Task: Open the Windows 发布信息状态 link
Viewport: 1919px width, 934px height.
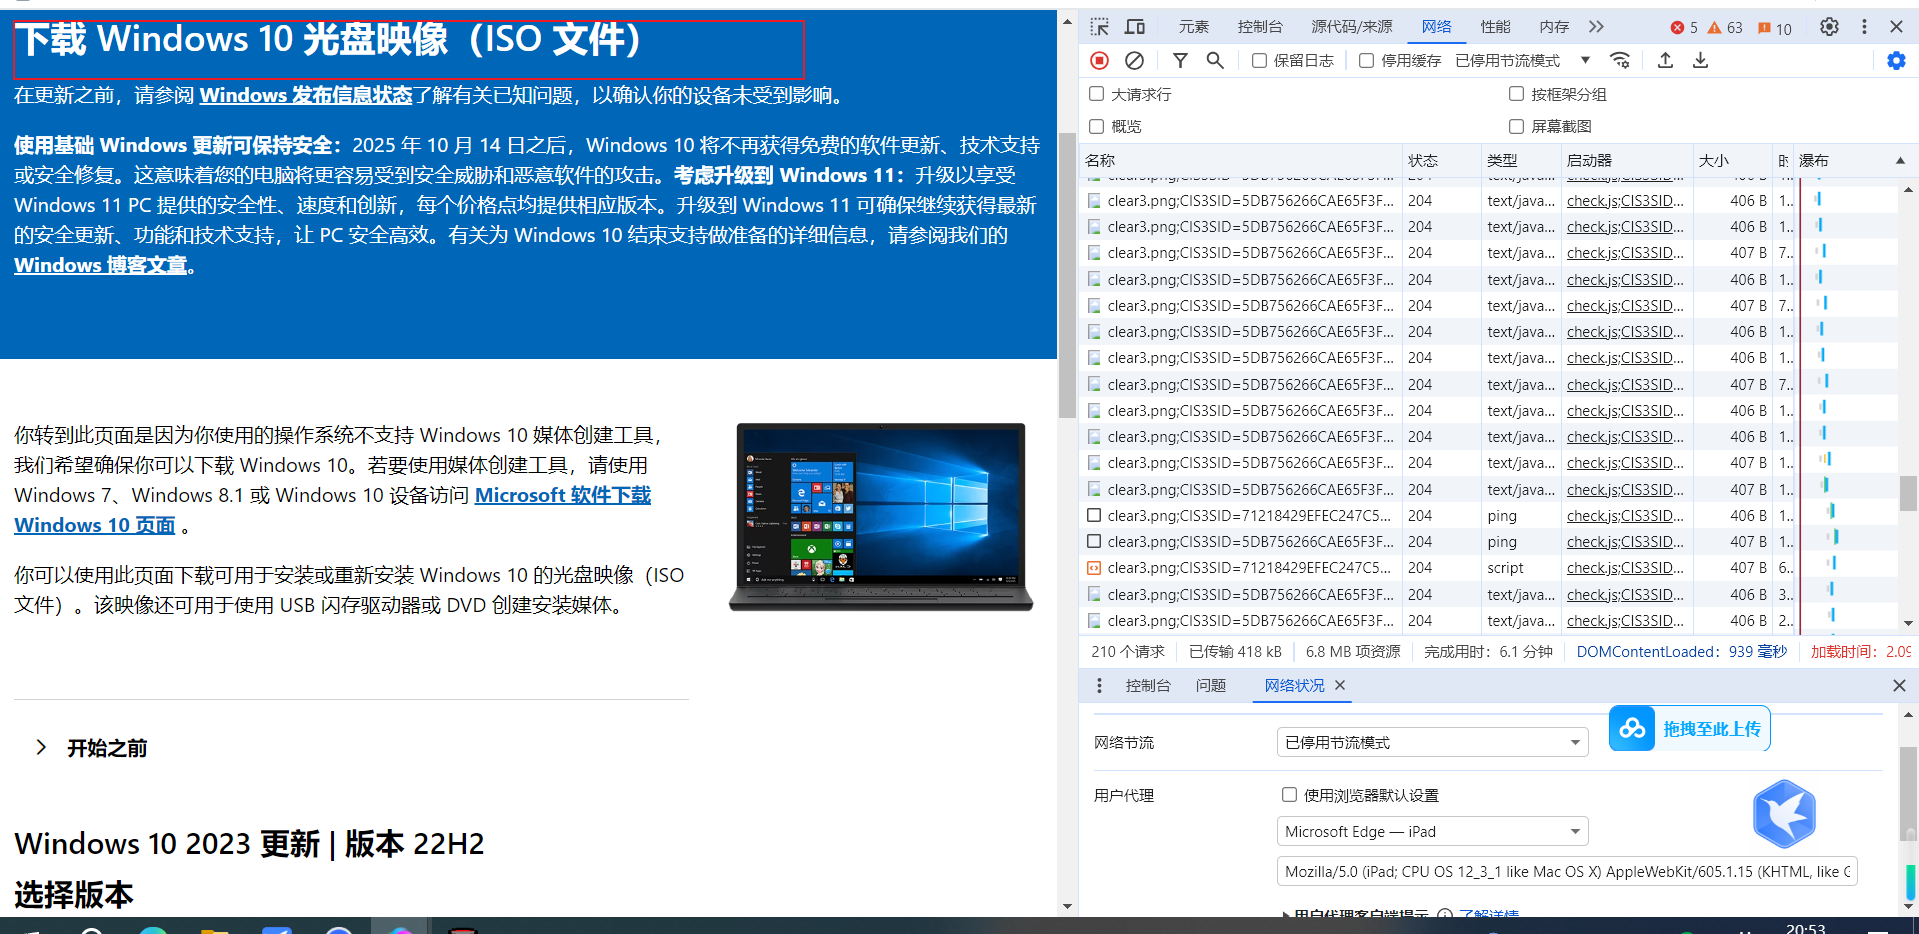Action: click(305, 95)
